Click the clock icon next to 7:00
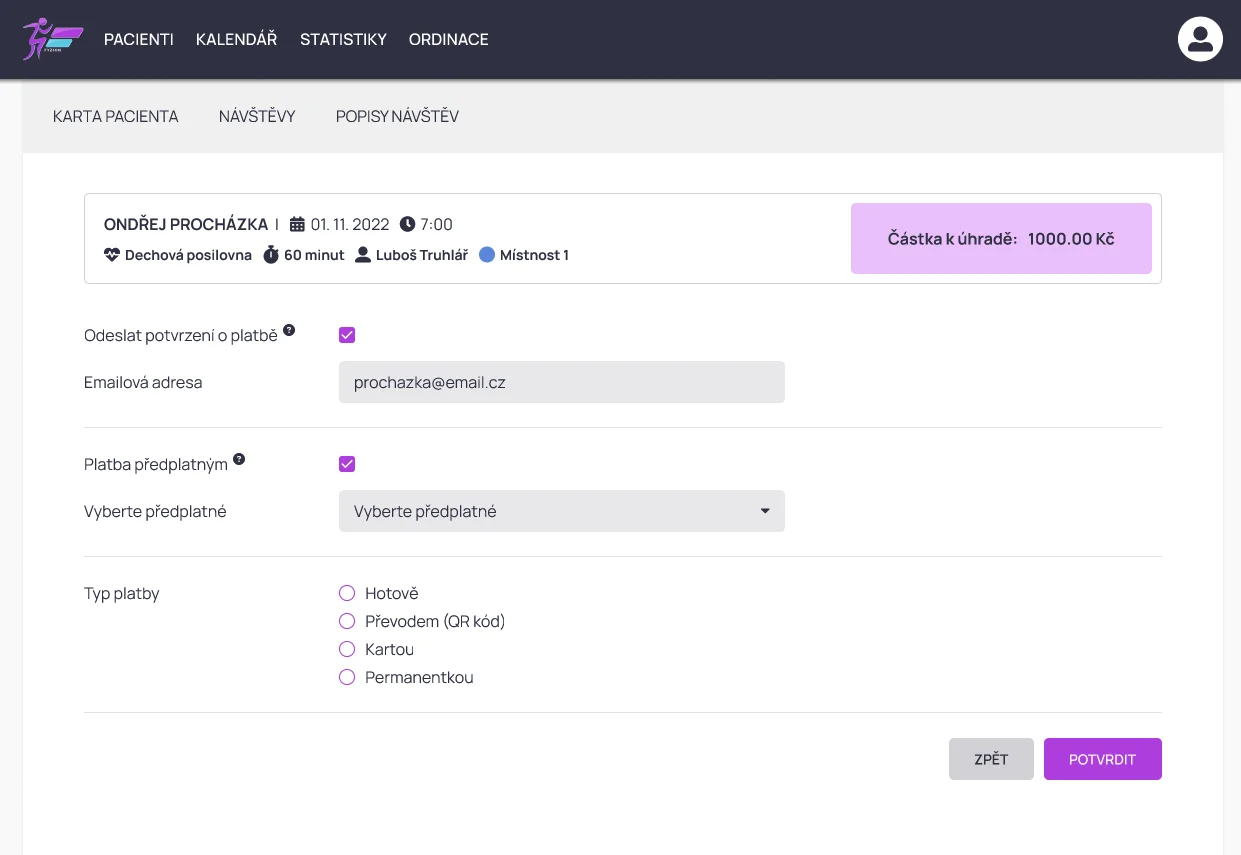The image size is (1241, 855). (x=407, y=224)
